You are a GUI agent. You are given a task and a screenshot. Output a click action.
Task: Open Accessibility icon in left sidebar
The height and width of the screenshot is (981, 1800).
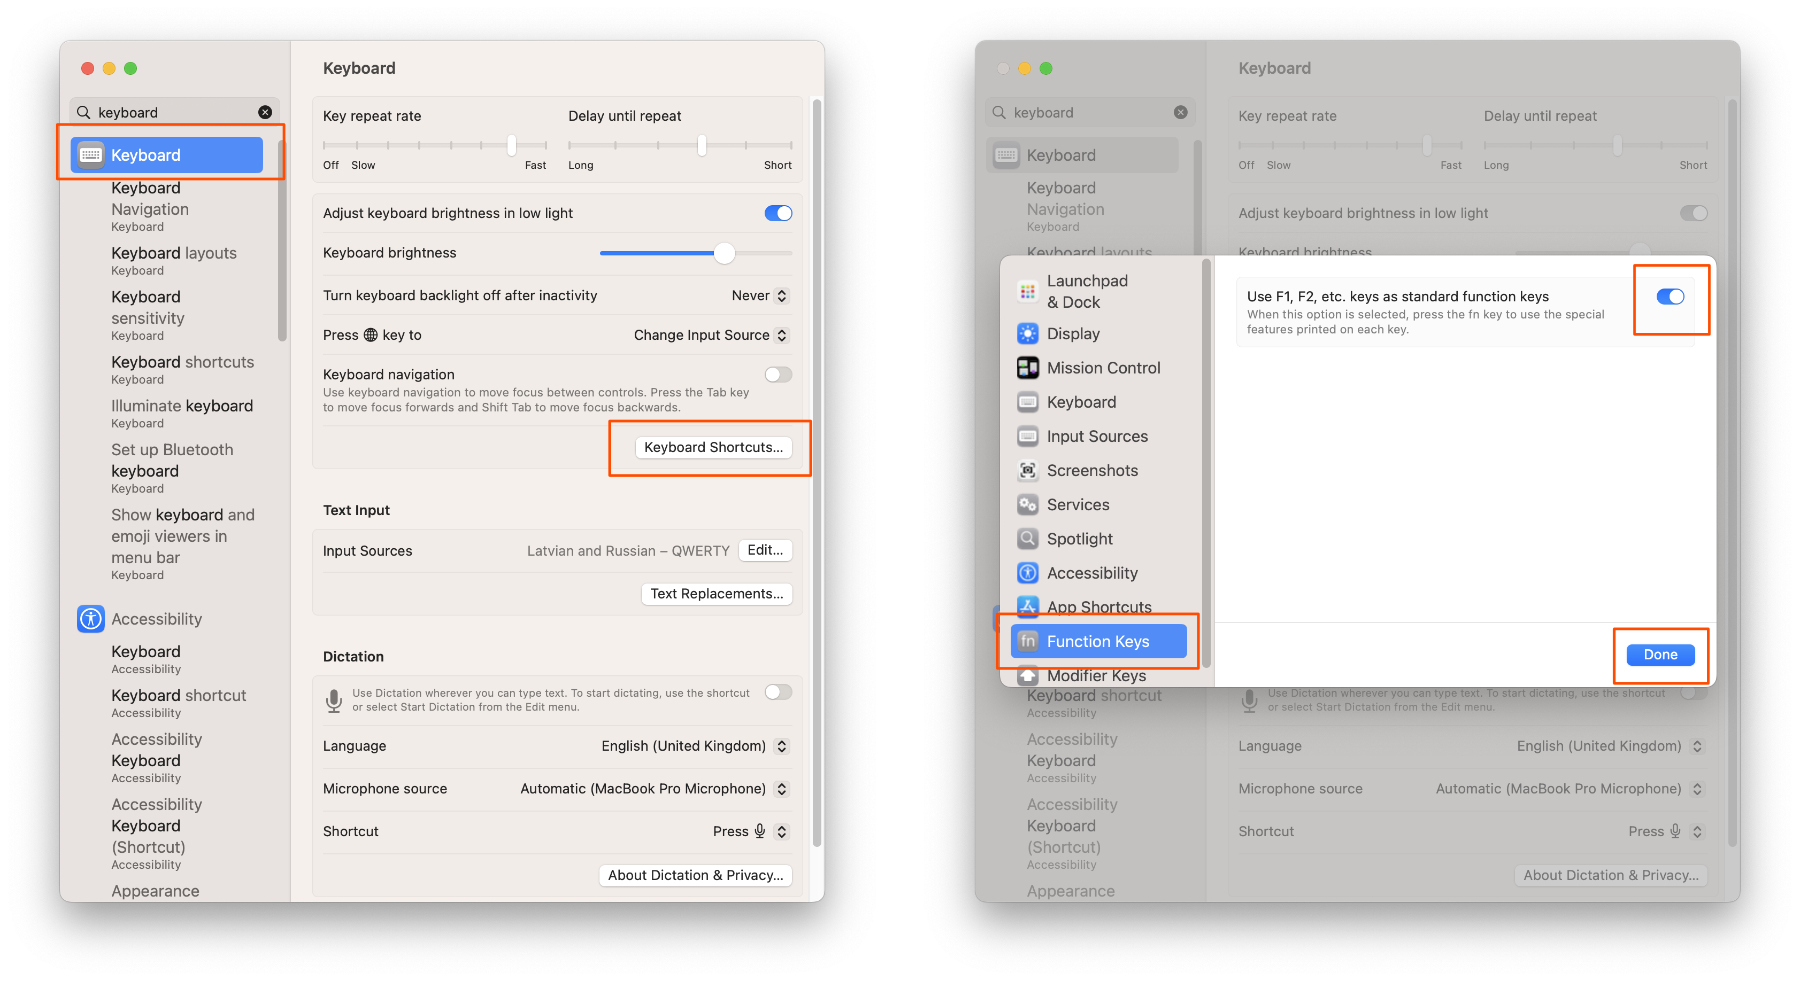pyautogui.click(x=91, y=619)
